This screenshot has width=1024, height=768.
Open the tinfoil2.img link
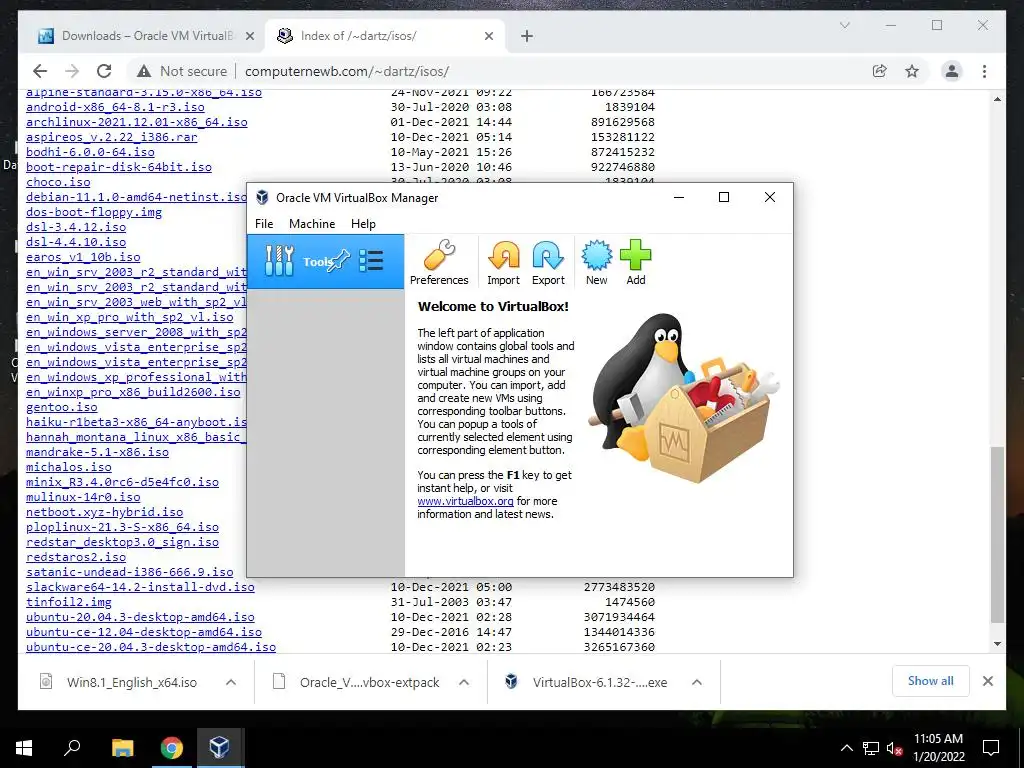click(x=69, y=603)
